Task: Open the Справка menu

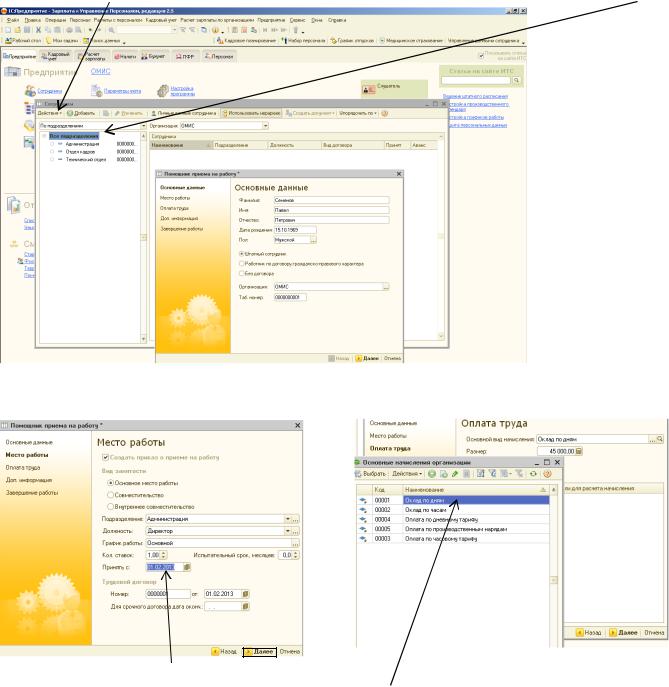Action: pos(337,20)
